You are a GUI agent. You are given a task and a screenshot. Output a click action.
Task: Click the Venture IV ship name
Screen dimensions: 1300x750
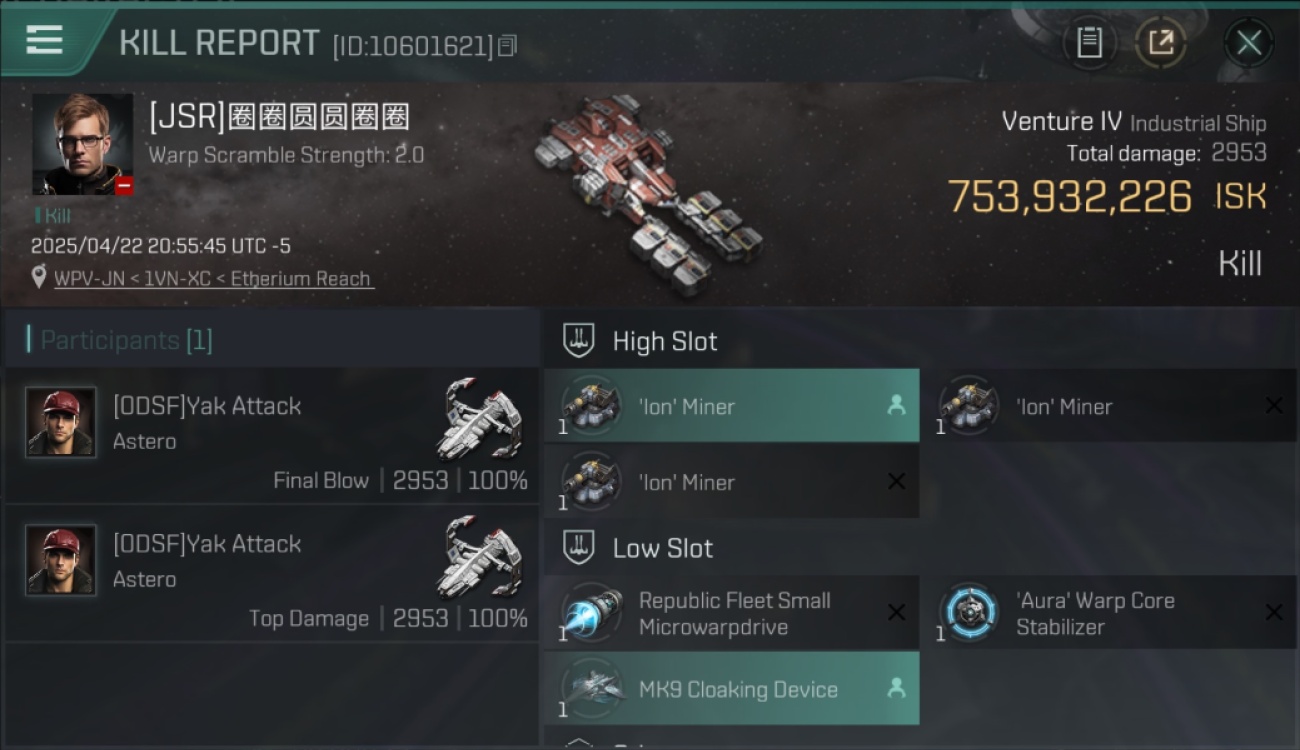click(x=1061, y=122)
